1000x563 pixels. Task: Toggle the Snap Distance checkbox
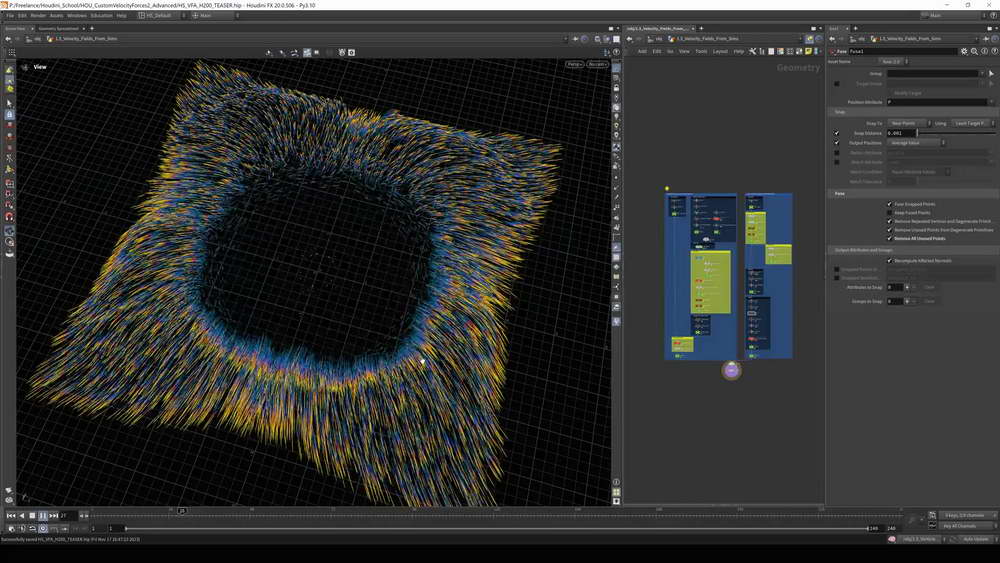click(837, 132)
